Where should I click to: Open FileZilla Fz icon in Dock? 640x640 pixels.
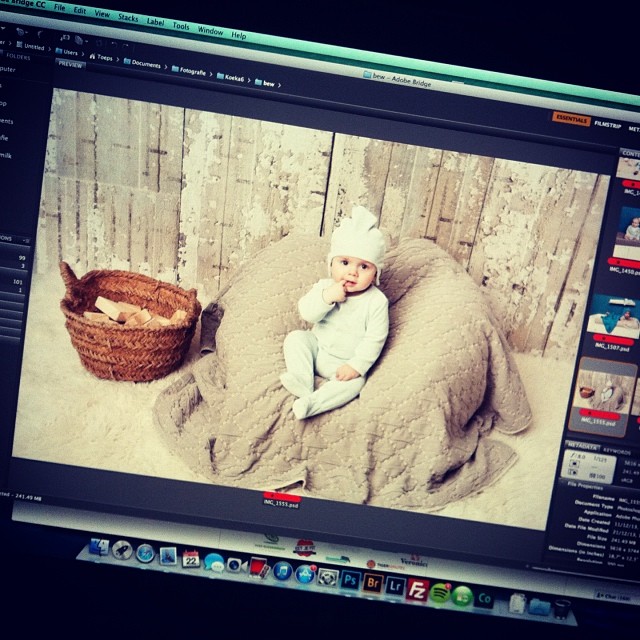click(417, 590)
